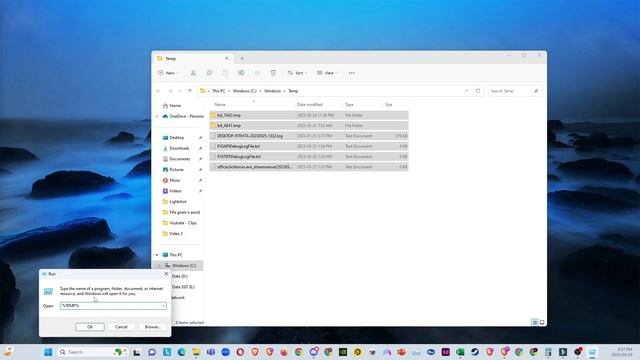Screen dimensions: 640x360
Task: Click the Open text field in the Run dialog
Action: click(x=113, y=306)
